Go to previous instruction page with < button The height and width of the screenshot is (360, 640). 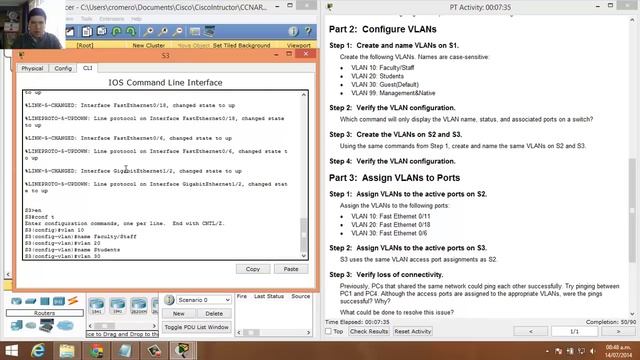click(x=531, y=331)
